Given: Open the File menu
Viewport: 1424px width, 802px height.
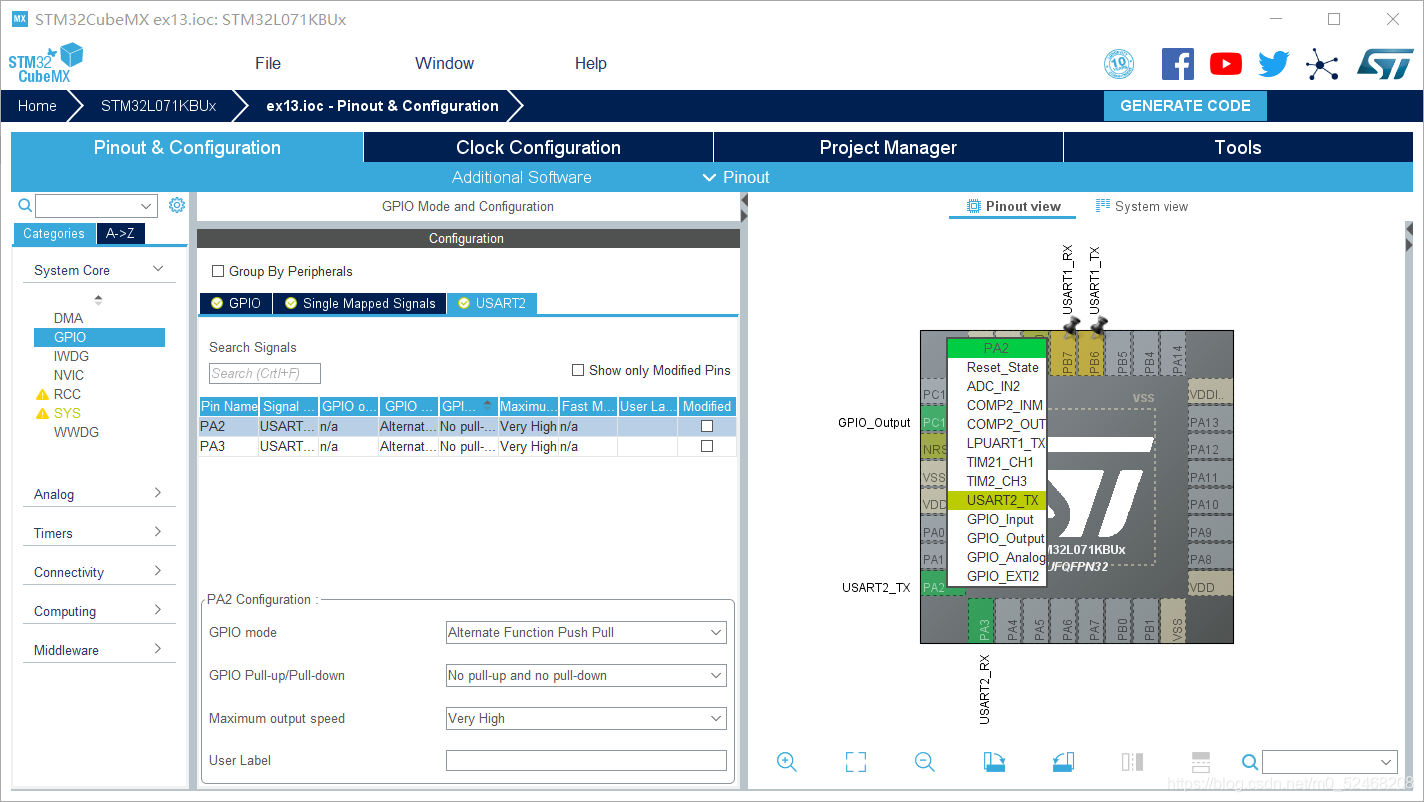Looking at the screenshot, I should pyautogui.click(x=268, y=63).
